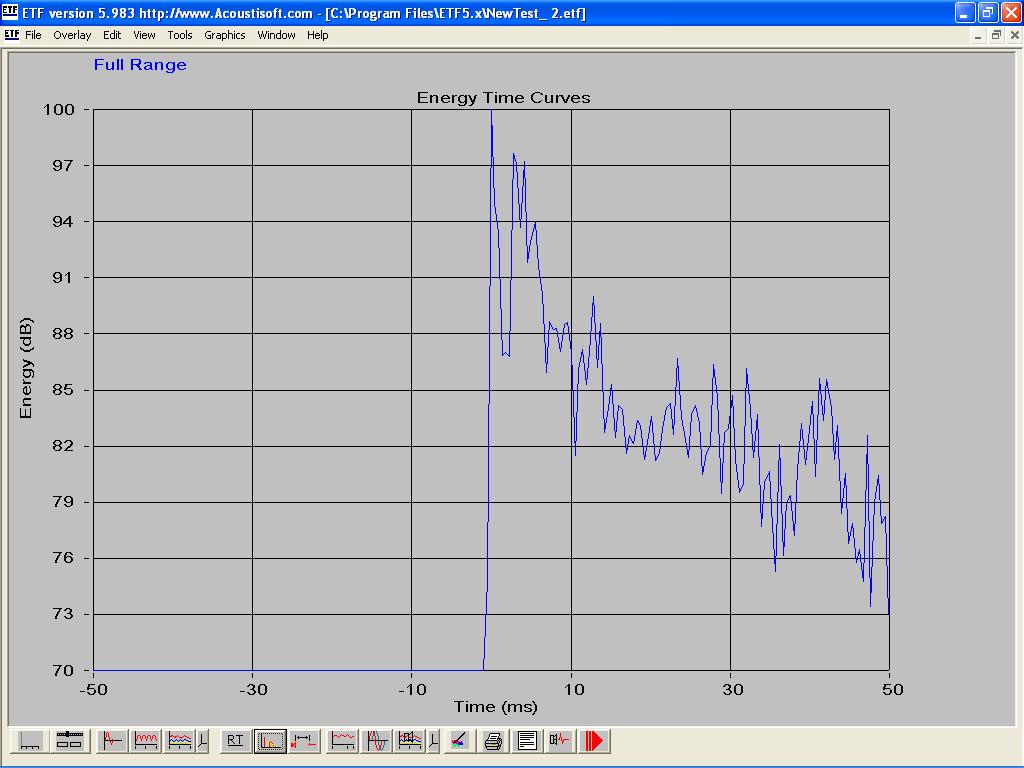The height and width of the screenshot is (768, 1024).
Task: Select the Energy Time Curve toolbar icon
Action: point(269,741)
